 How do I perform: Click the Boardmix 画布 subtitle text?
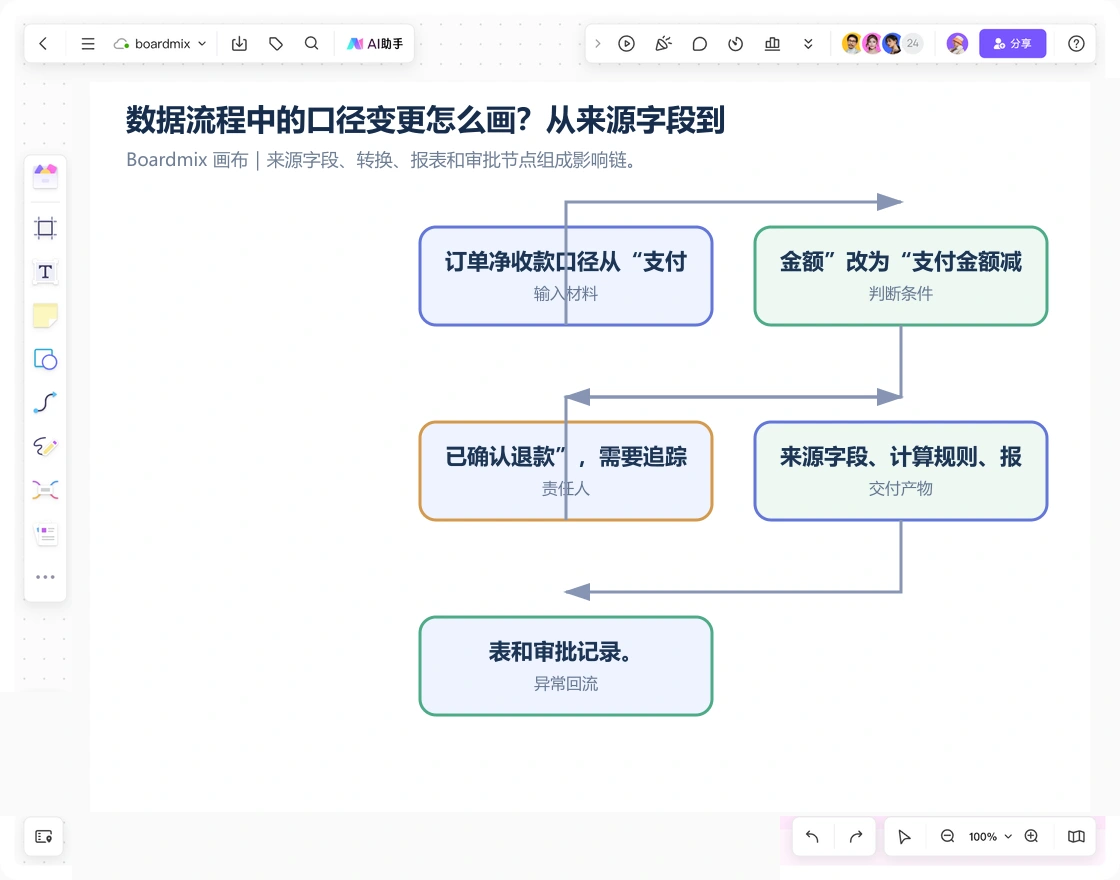pyautogui.click(x=381, y=160)
